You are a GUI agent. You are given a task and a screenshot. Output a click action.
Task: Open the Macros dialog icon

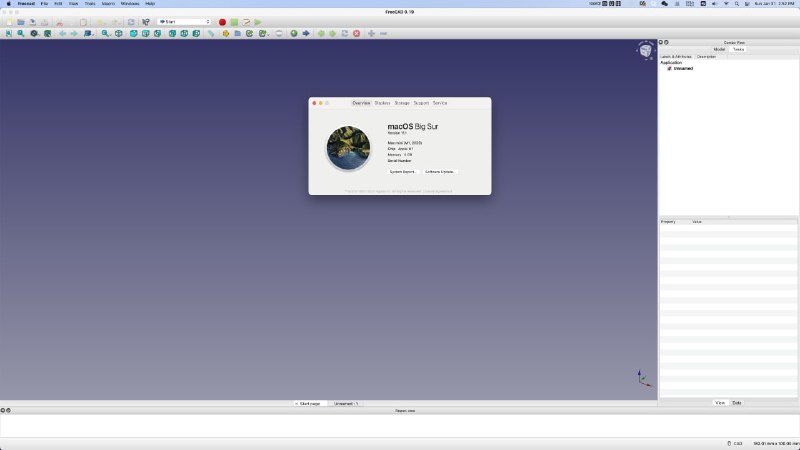click(246, 22)
